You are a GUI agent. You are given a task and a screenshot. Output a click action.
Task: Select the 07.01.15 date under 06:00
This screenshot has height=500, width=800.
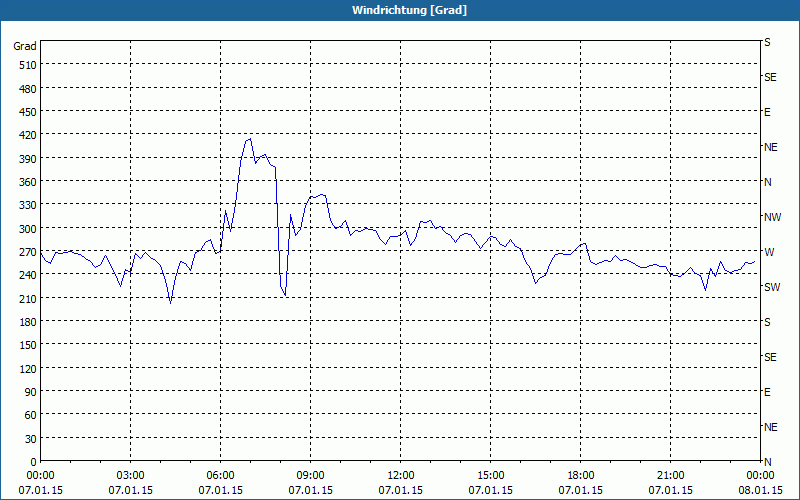[x=220, y=490]
